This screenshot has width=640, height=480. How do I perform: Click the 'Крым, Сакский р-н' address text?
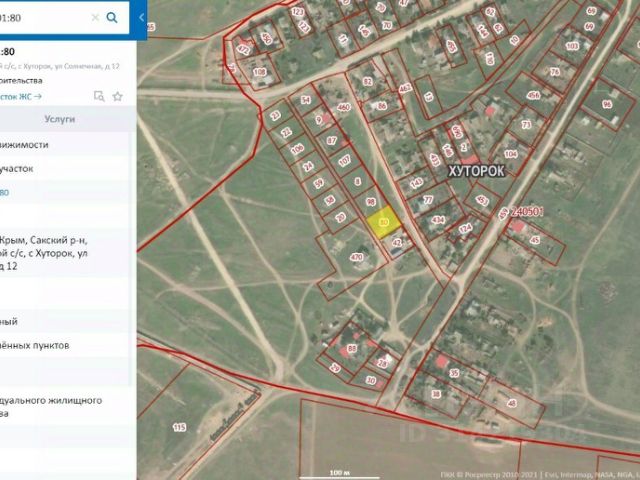(x=43, y=240)
